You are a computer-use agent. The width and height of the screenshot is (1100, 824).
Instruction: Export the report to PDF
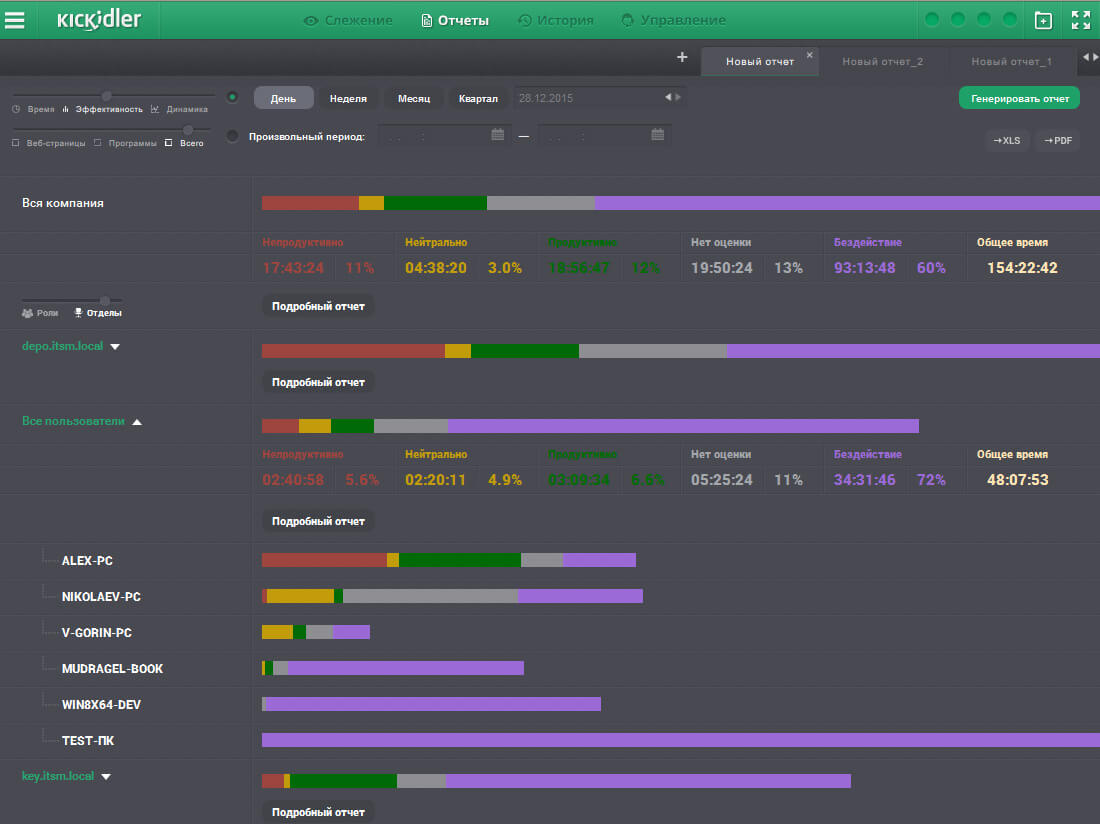coord(1057,141)
